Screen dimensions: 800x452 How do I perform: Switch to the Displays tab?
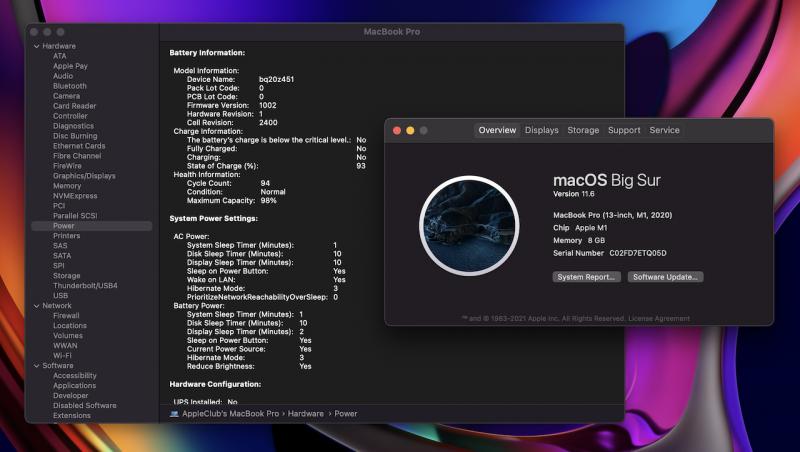(x=541, y=130)
